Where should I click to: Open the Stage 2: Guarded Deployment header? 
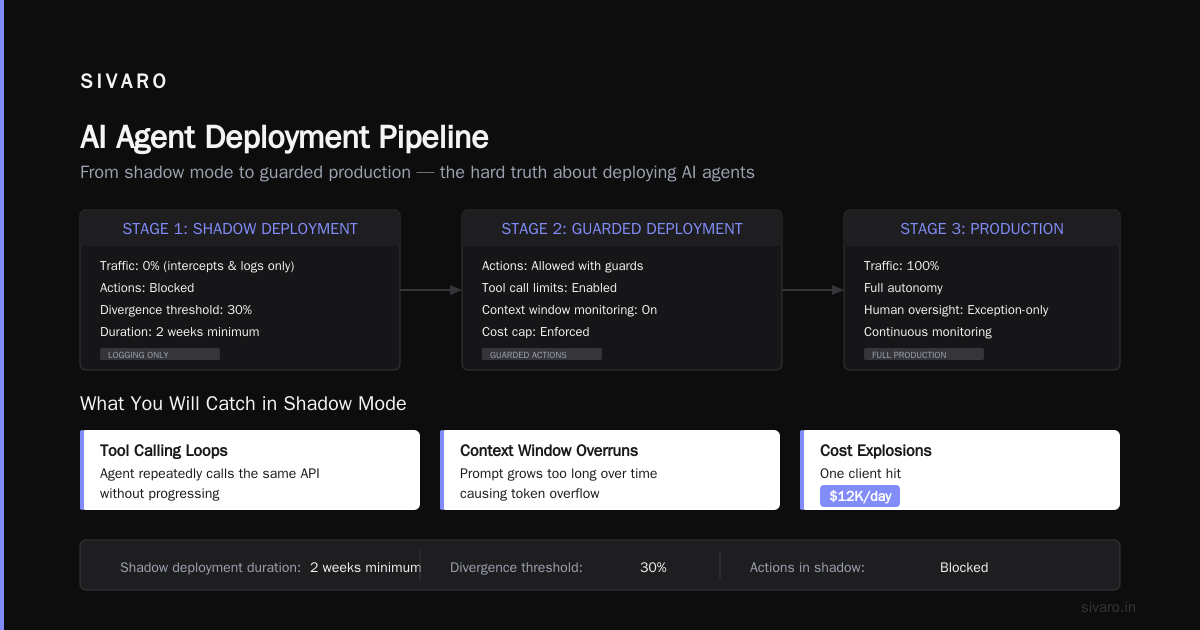[622, 229]
